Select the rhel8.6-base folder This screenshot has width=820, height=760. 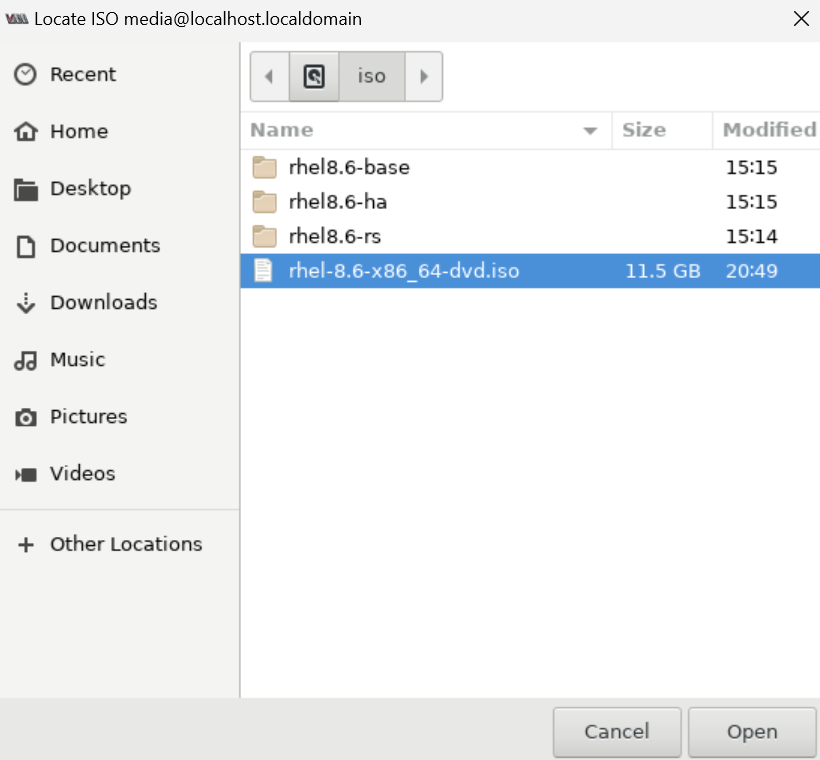pos(530,167)
